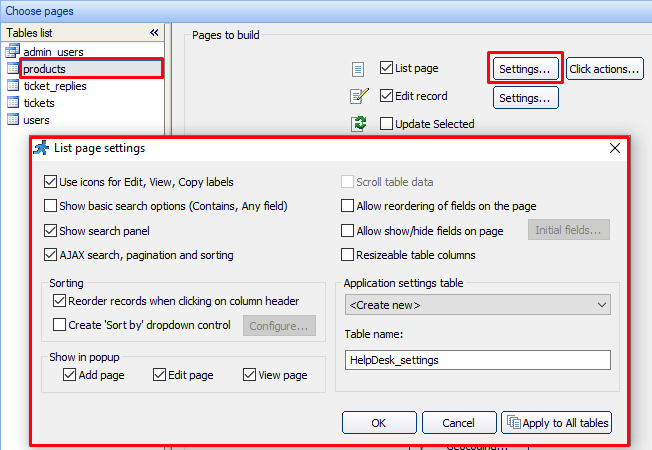Toggle AJAX search, pagination and sorting
The width and height of the screenshot is (652, 450).
tap(51, 255)
